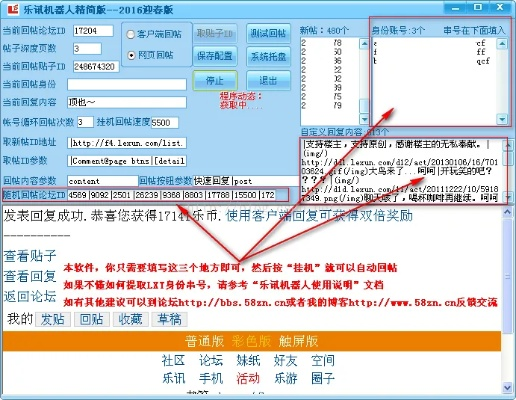
Task: Focus the 当前回帖贴子ID field
Action: click(x=96, y=67)
